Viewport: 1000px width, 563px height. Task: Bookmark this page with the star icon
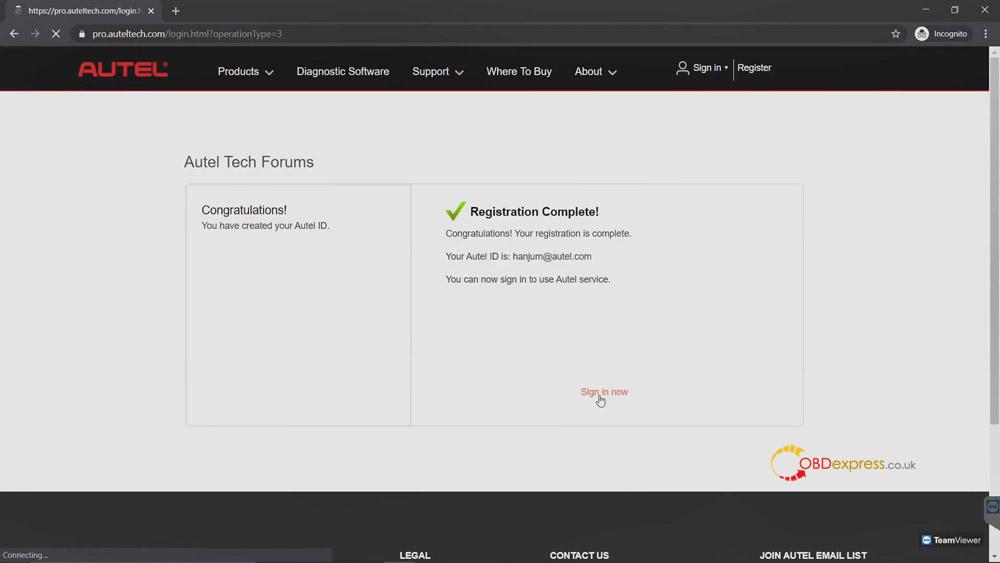(x=895, y=34)
